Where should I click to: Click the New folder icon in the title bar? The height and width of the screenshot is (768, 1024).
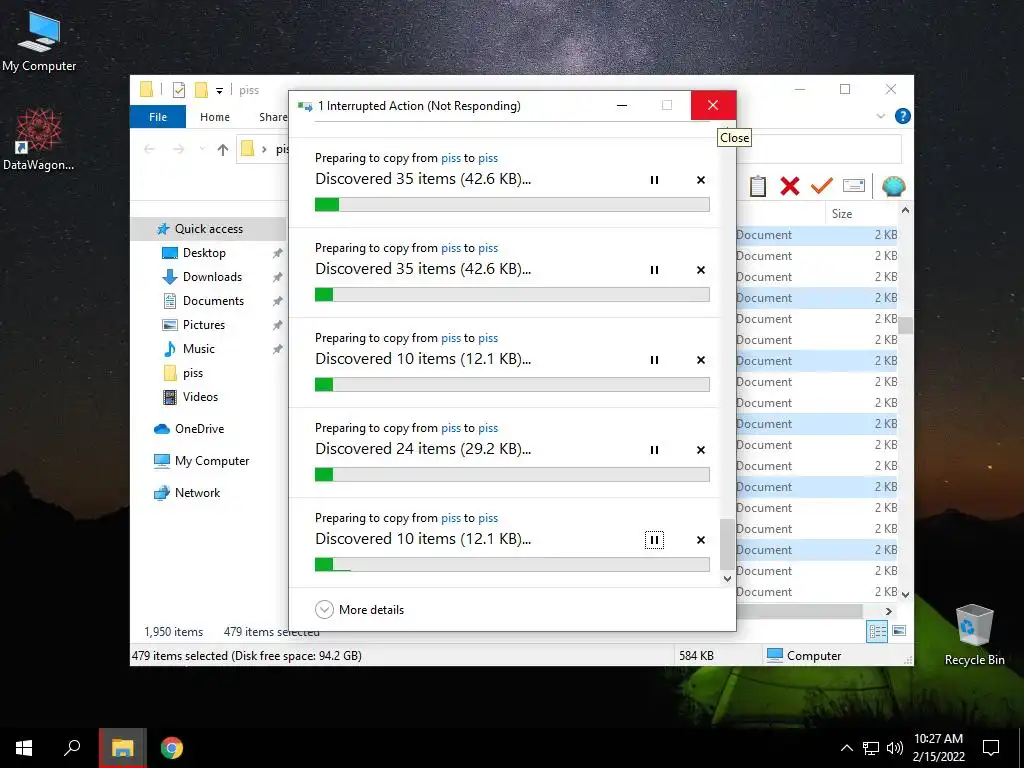201,89
